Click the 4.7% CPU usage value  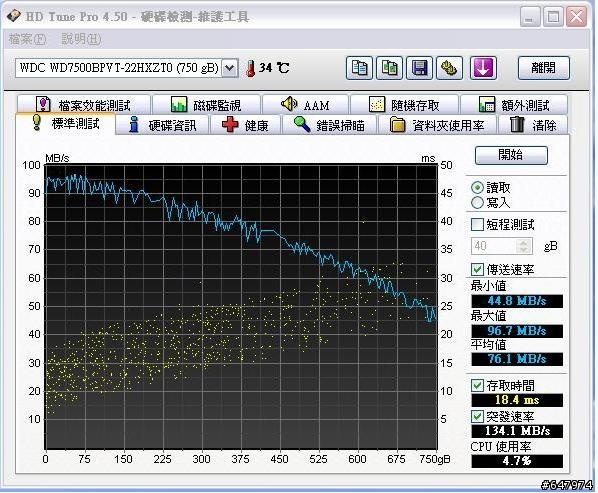(x=517, y=461)
